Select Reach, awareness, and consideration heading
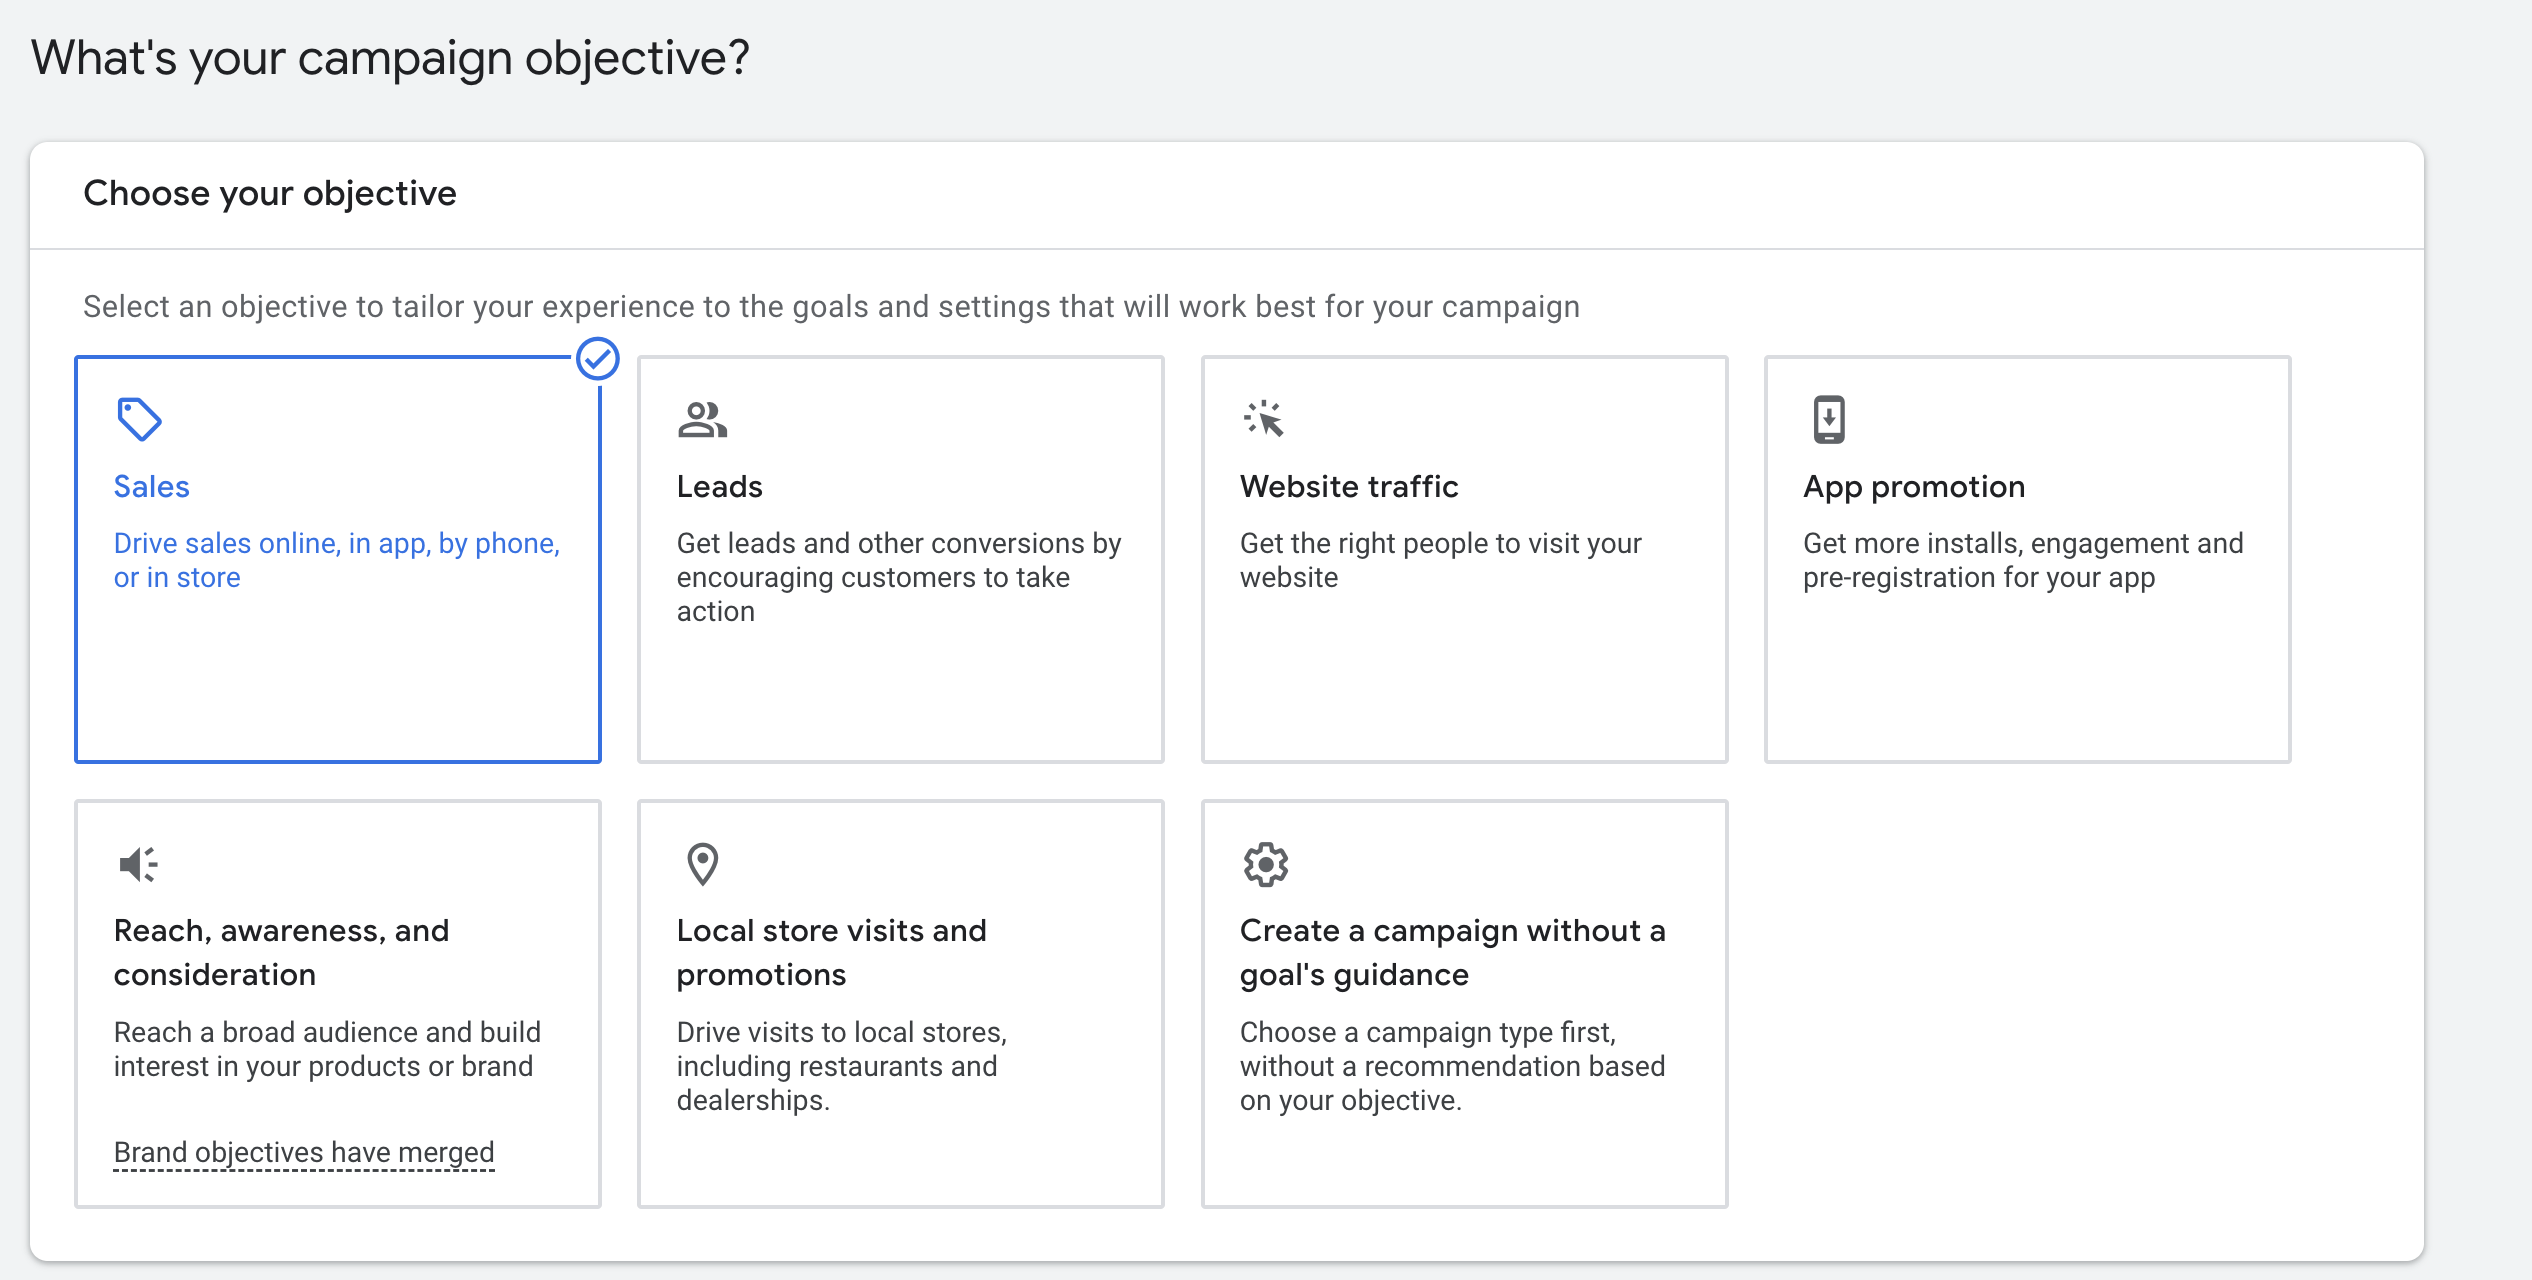 pyautogui.click(x=282, y=952)
